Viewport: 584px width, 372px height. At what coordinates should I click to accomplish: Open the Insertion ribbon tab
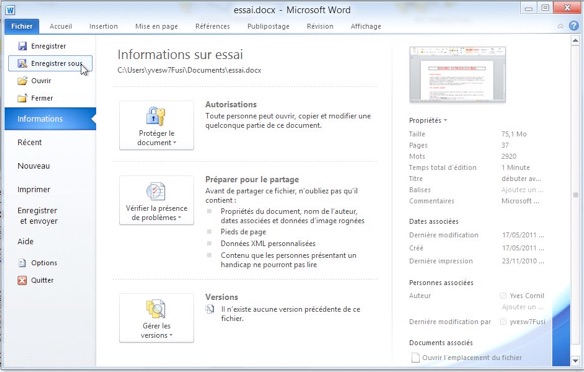point(104,26)
